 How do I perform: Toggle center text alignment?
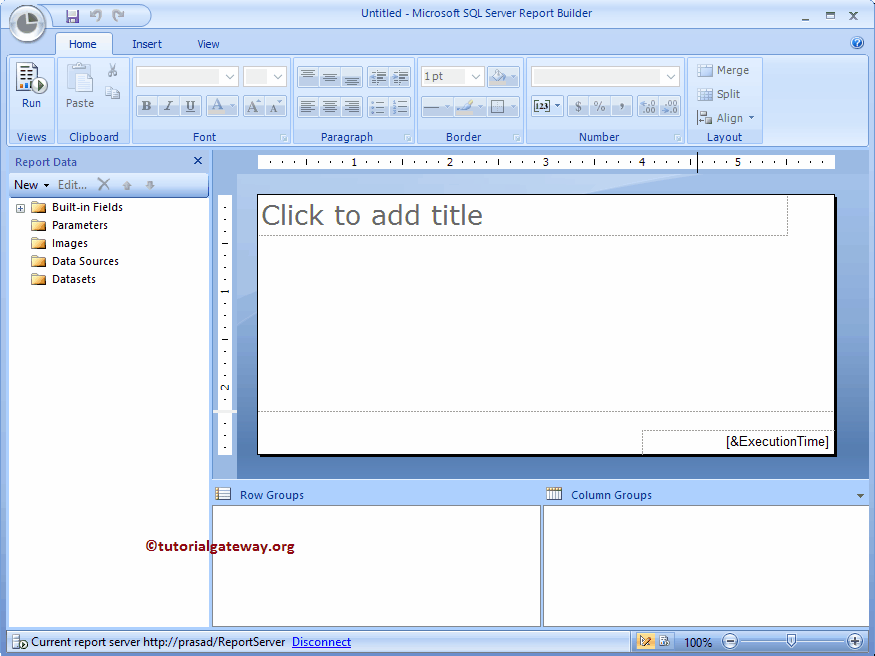[x=330, y=106]
